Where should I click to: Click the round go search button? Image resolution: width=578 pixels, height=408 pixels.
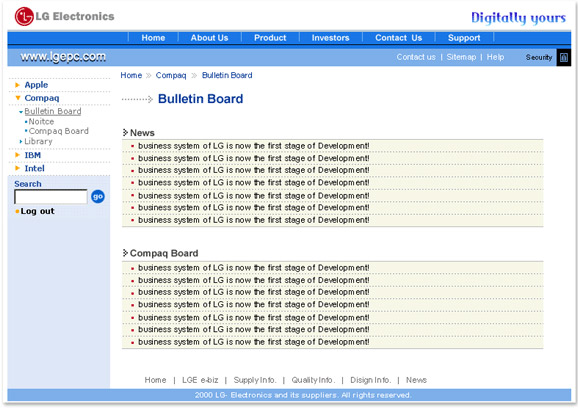(x=98, y=196)
